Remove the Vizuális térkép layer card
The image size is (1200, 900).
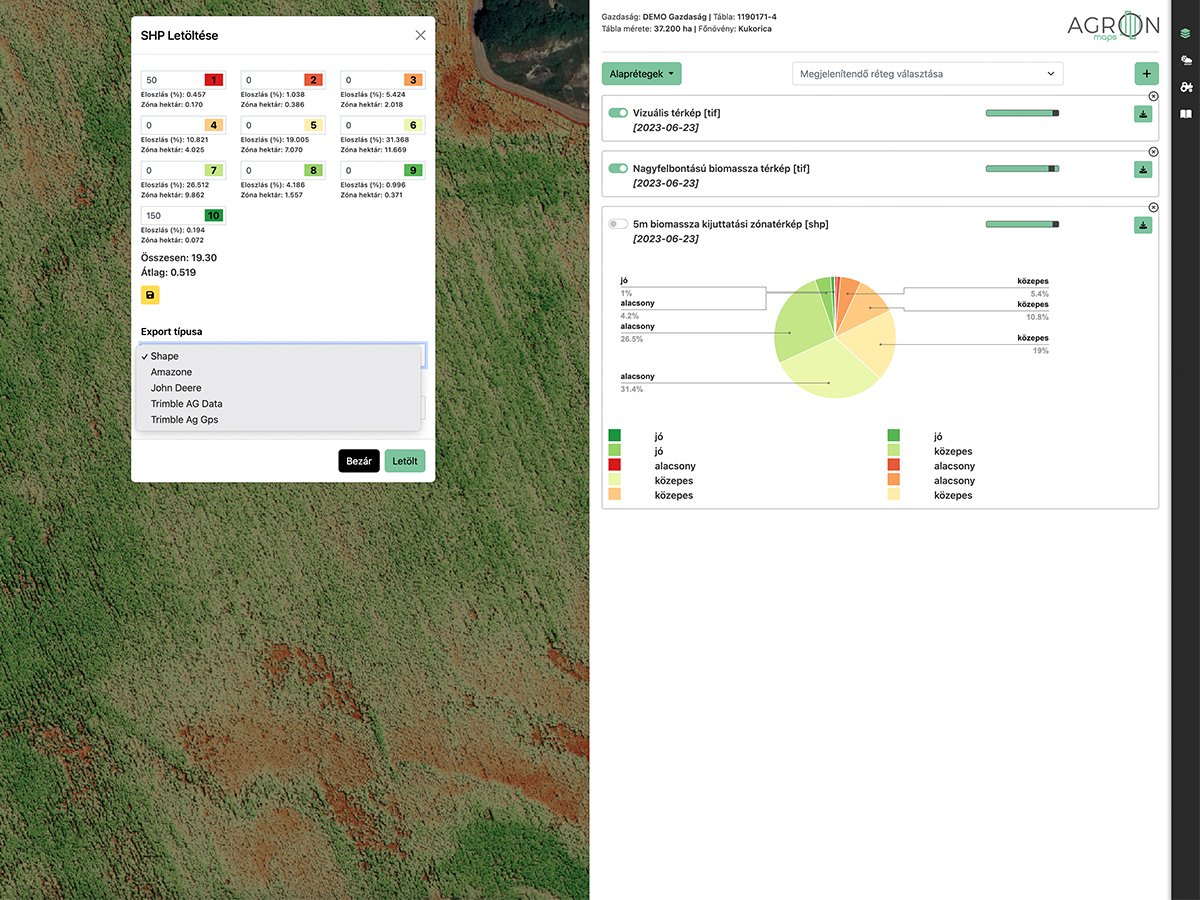click(x=1153, y=96)
